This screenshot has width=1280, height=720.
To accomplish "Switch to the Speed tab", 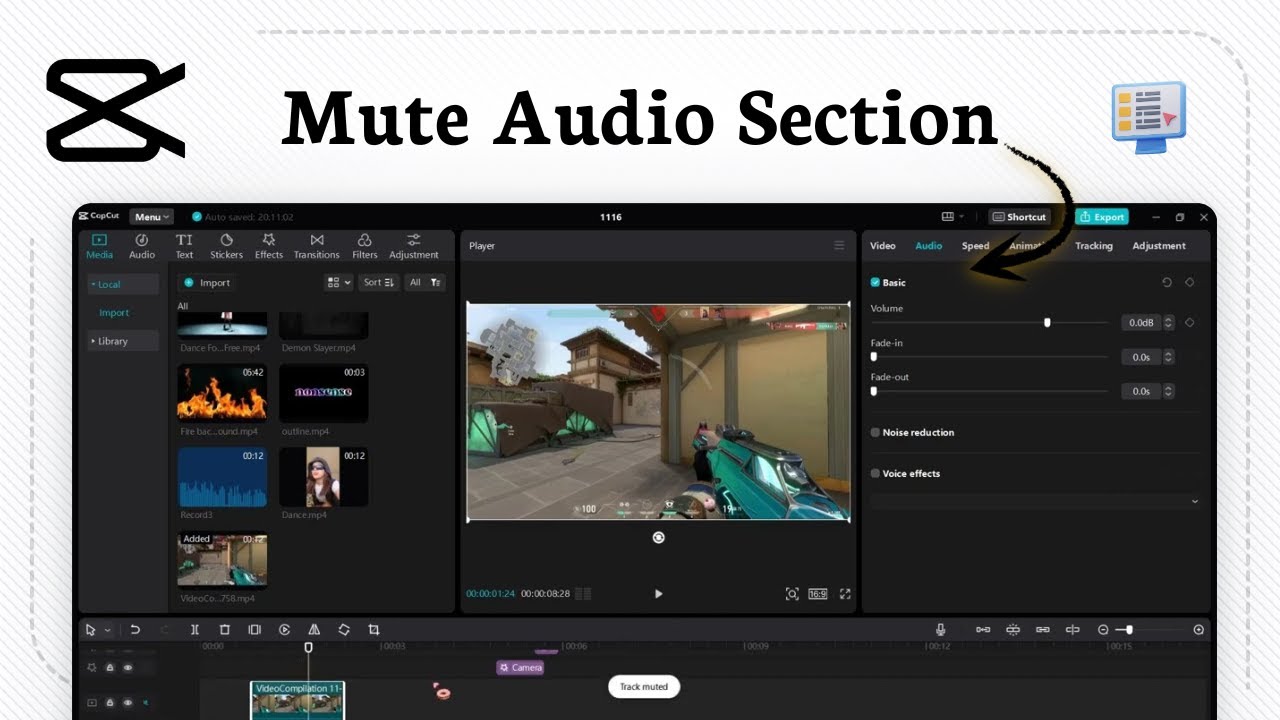I will tap(976, 246).
